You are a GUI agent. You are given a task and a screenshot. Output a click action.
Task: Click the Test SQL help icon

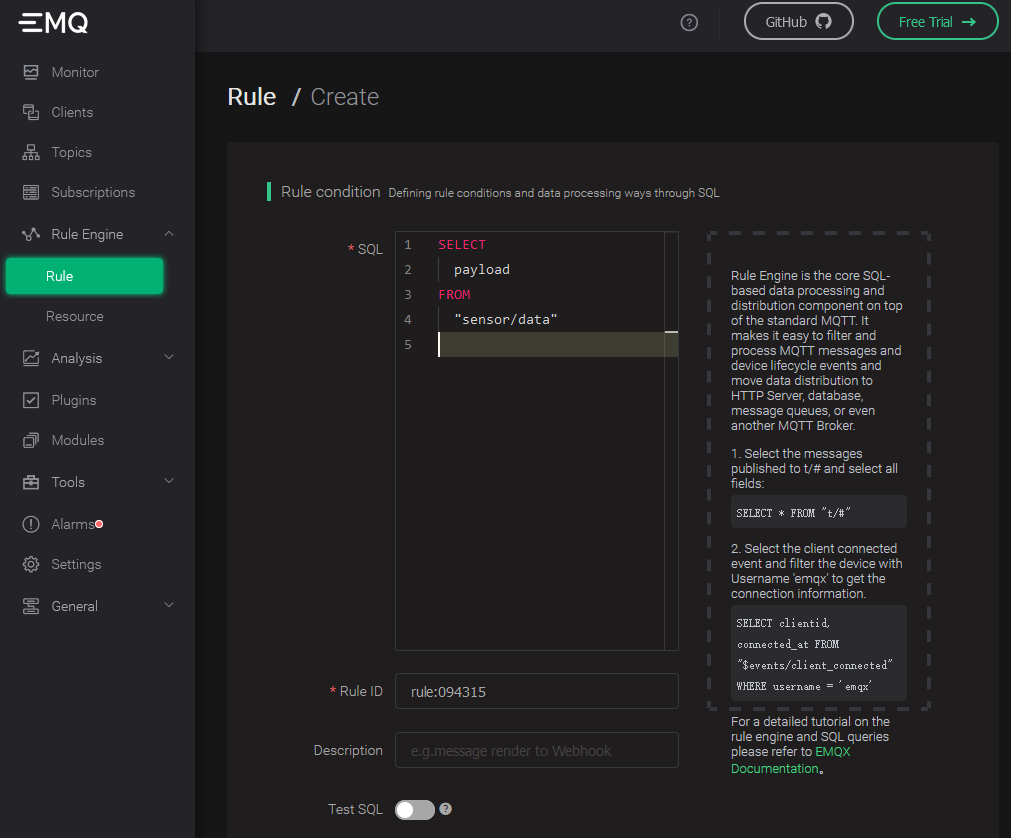tap(445, 809)
